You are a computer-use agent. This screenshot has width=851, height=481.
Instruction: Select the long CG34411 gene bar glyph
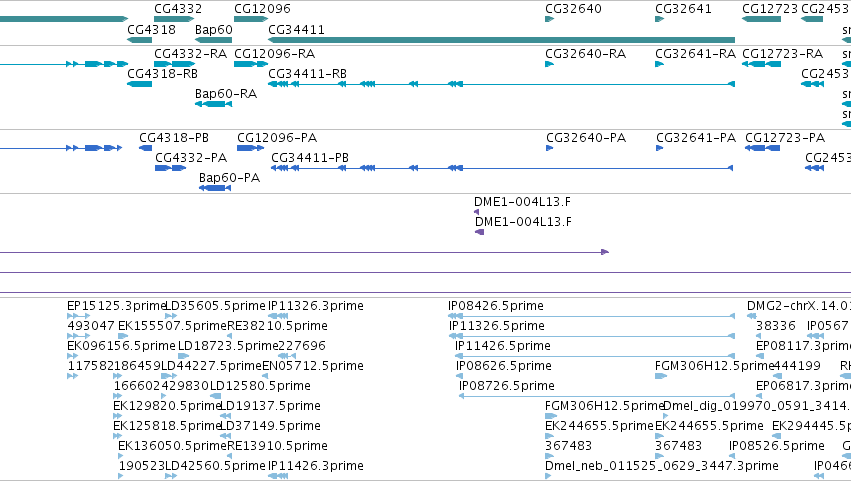click(501, 40)
